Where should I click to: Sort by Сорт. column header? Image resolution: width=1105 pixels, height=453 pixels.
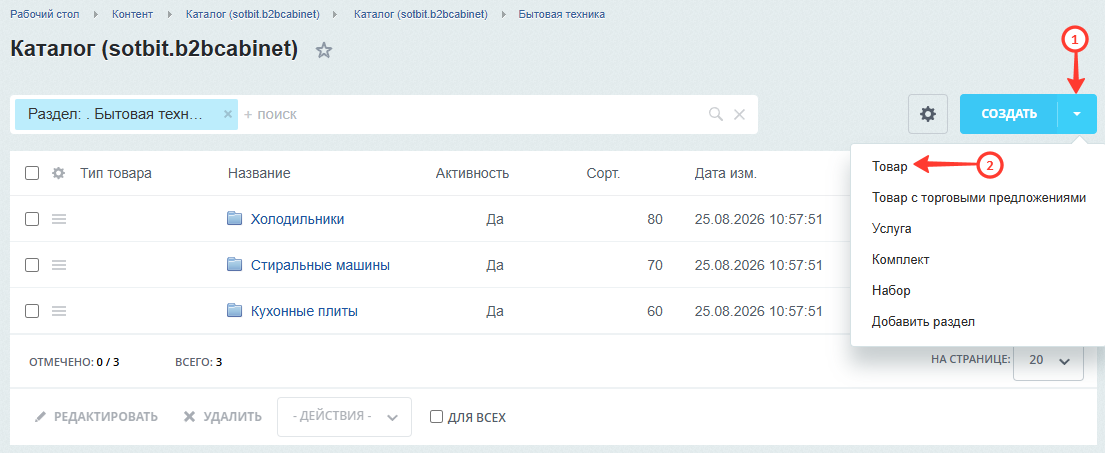[x=603, y=173]
